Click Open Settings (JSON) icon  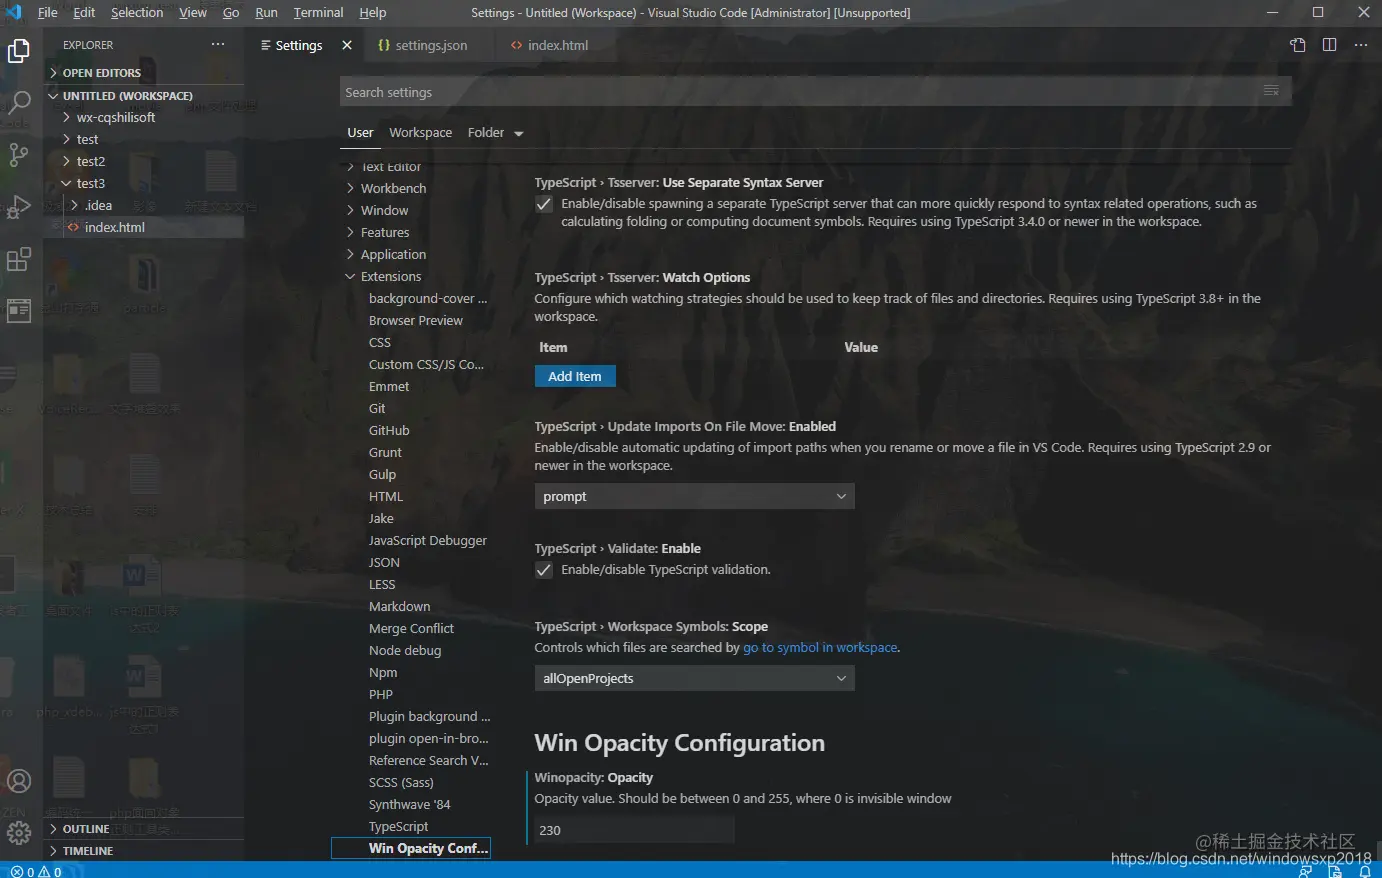1298,45
